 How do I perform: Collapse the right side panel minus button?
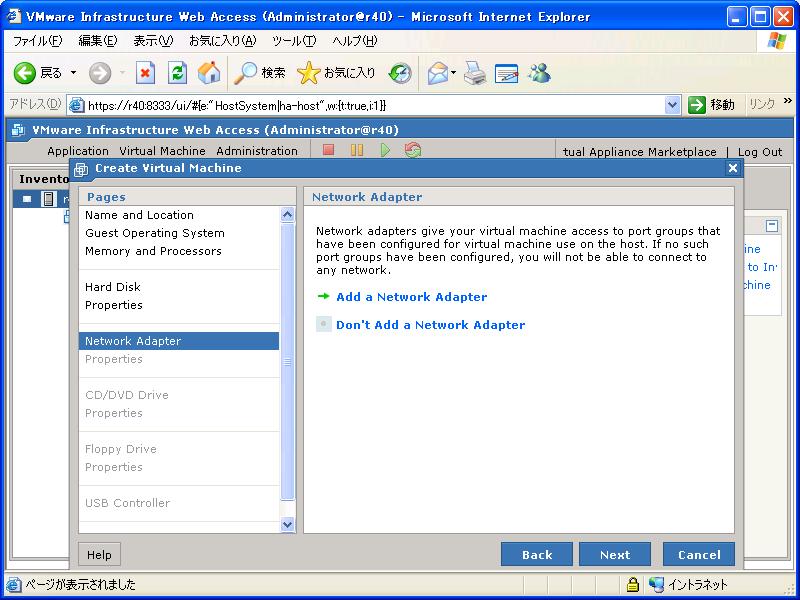[x=772, y=226]
